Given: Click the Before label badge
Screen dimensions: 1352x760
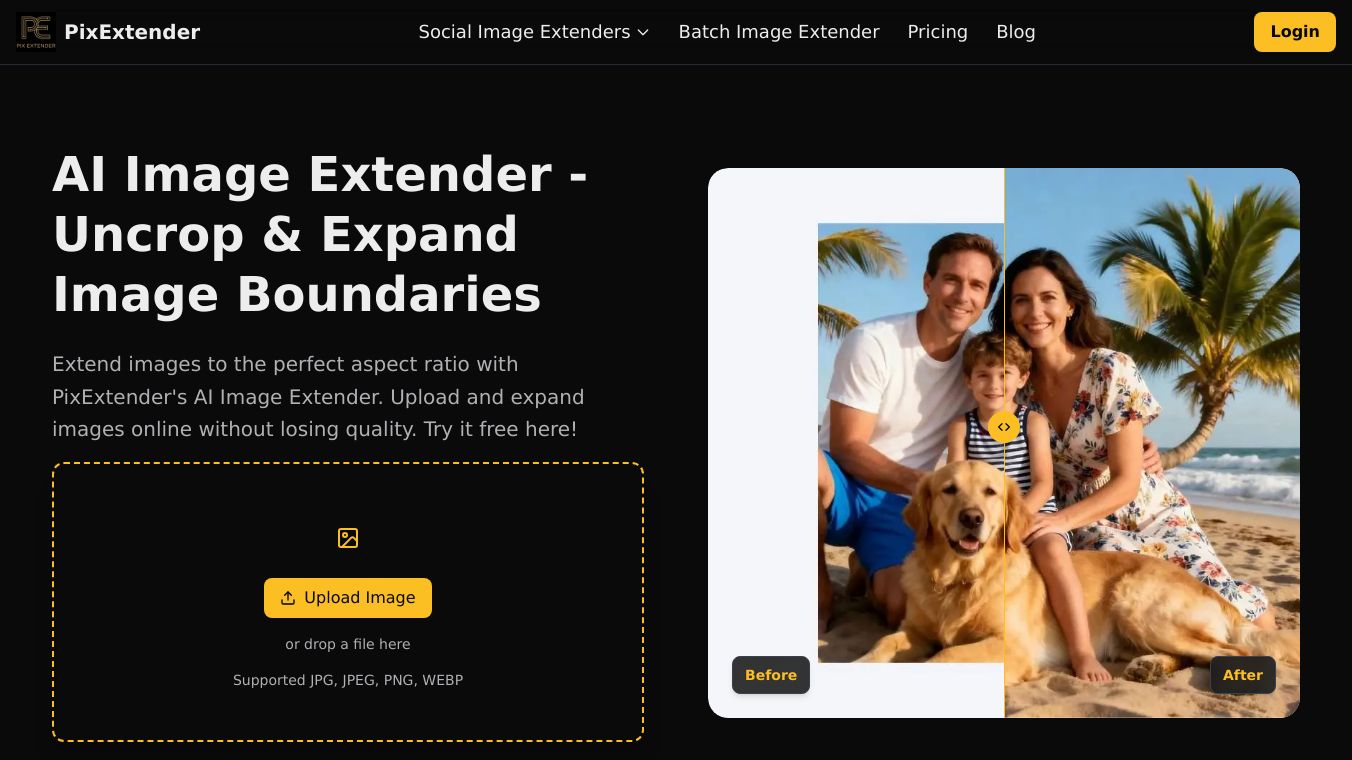Looking at the screenshot, I should click(x=771, y=675).
